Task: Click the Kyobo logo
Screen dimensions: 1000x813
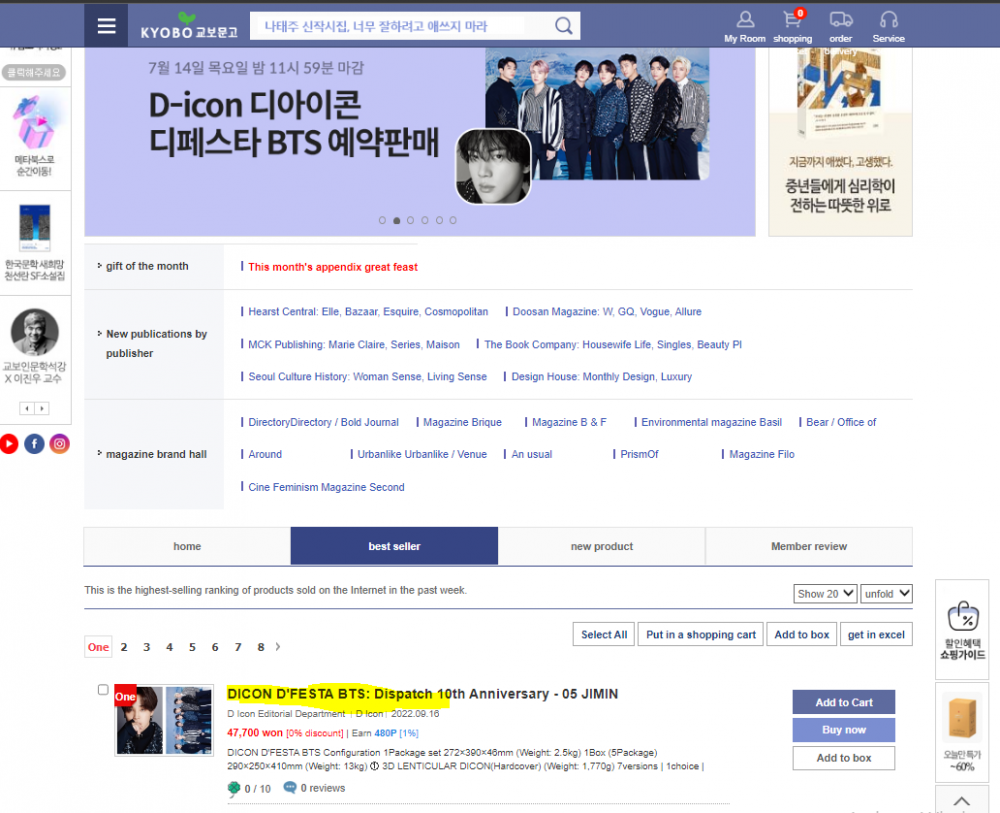Action: click(x=189, y=26)
